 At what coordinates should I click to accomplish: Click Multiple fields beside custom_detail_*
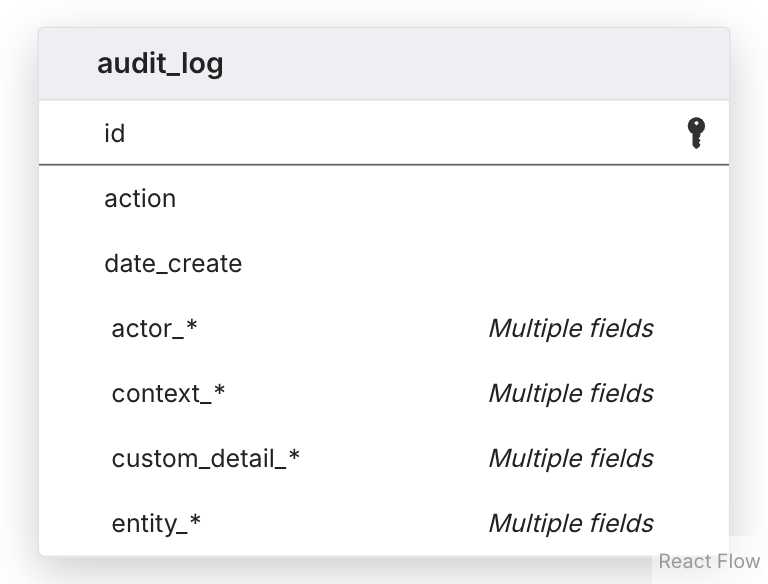coord(570,458)
